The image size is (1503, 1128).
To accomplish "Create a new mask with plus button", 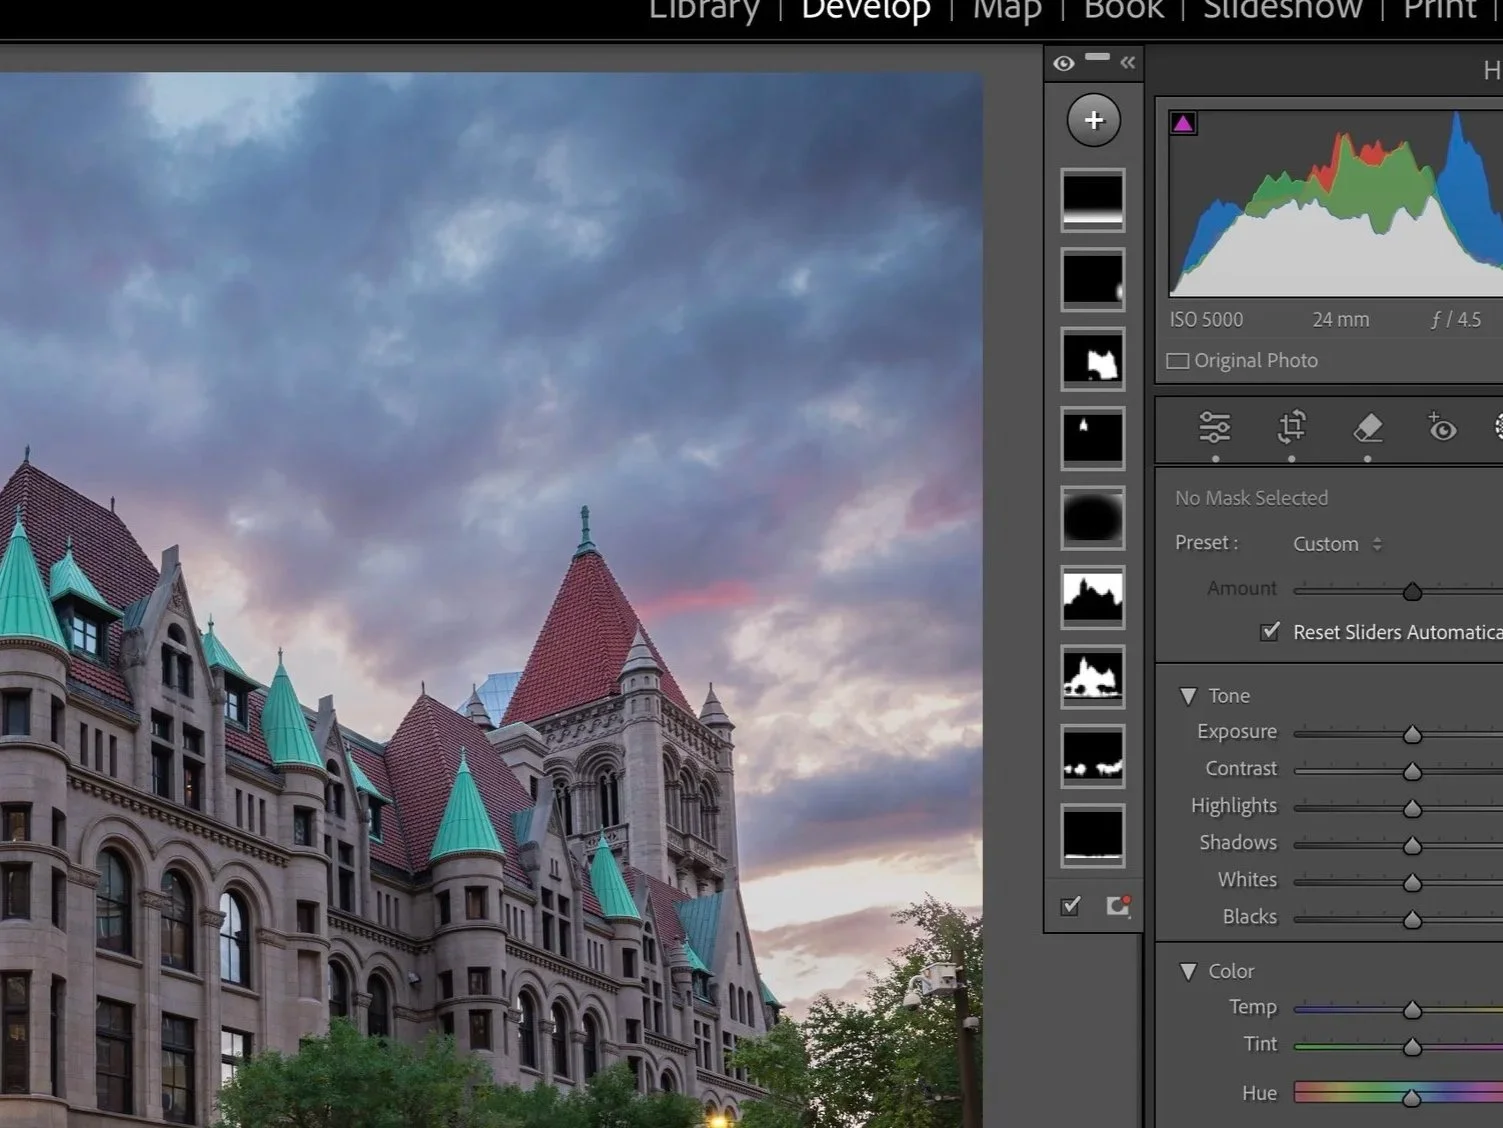I will pos(1093,121).
